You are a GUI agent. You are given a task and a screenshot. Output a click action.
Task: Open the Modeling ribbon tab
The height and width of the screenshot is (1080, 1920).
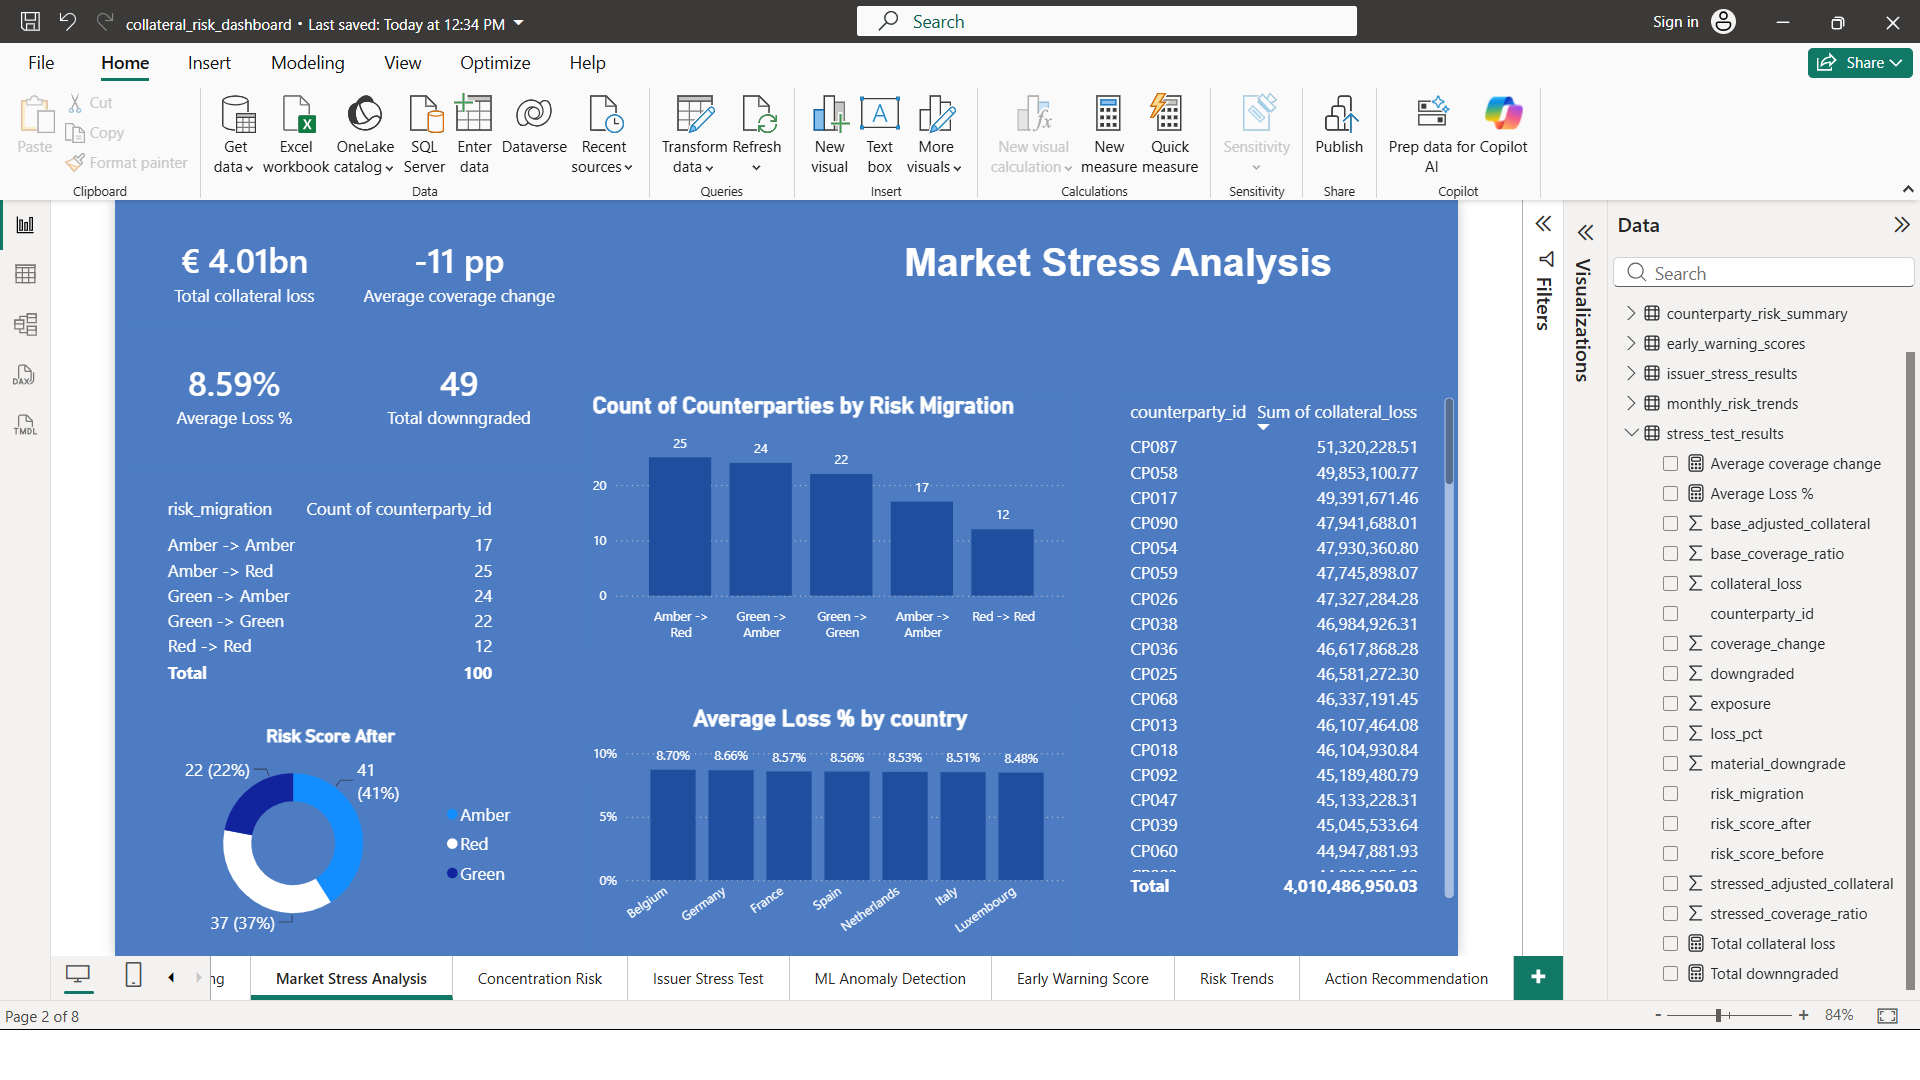pyautogui.click(x=308, y=63)
